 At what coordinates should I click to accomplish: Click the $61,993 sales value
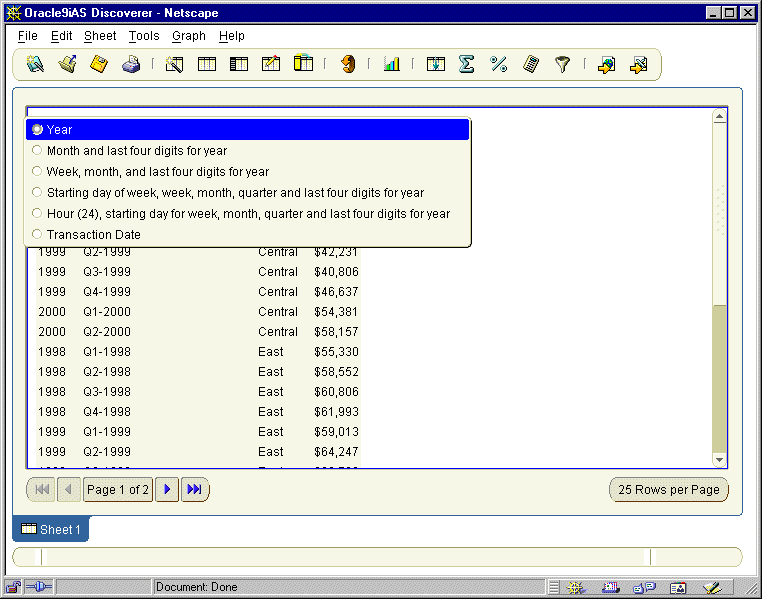pos(336,411)
